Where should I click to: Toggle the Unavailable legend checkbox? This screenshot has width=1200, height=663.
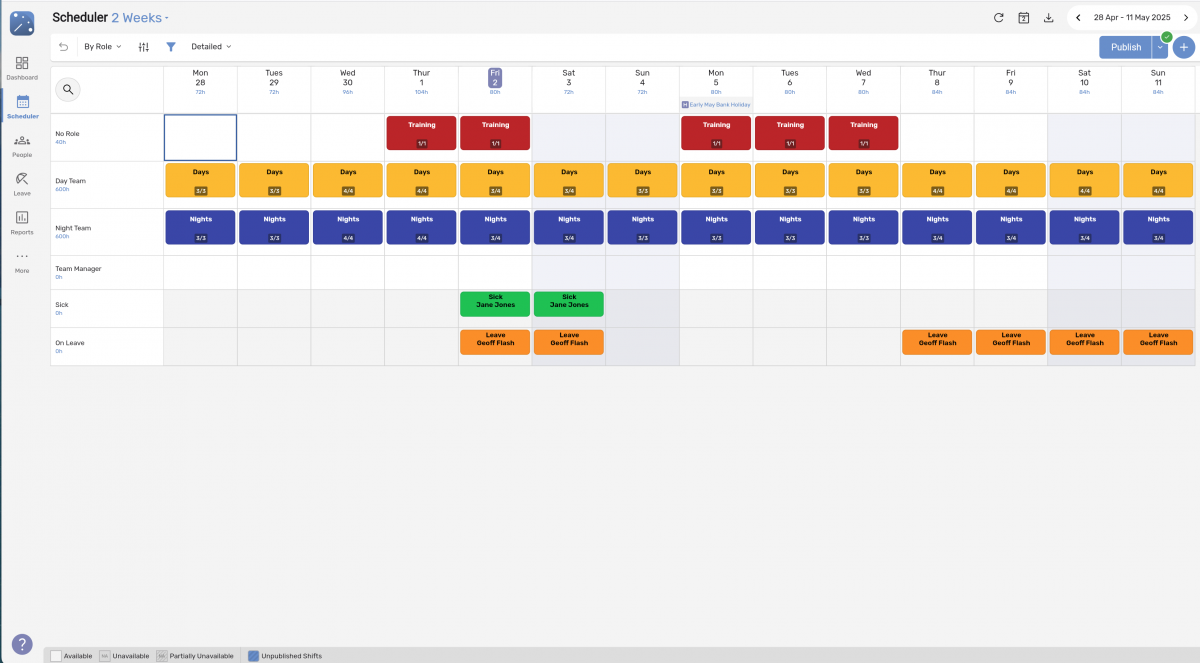[103, 656]
